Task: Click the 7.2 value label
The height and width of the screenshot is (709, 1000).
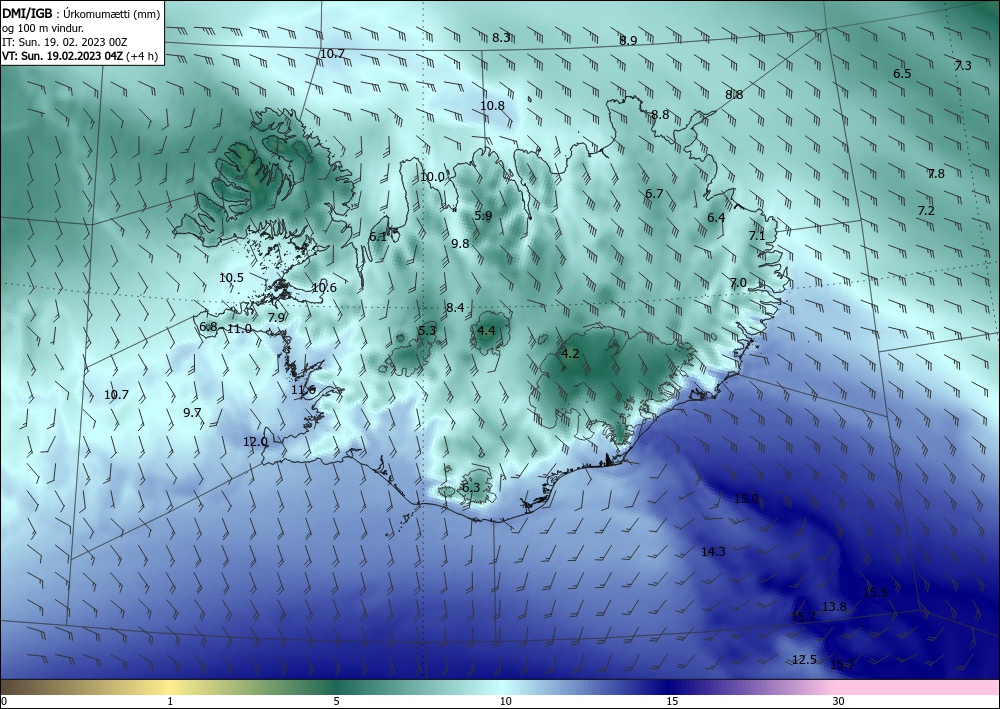Action: (x=926, y=210)
